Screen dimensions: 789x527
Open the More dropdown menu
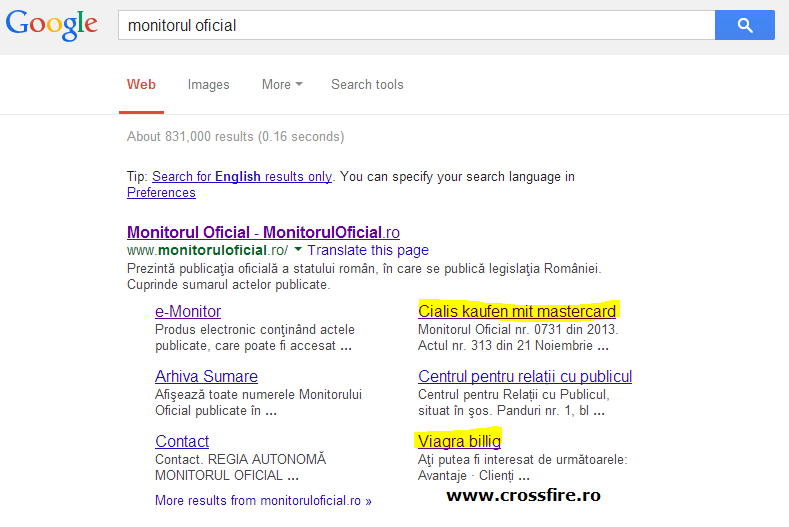282,85
